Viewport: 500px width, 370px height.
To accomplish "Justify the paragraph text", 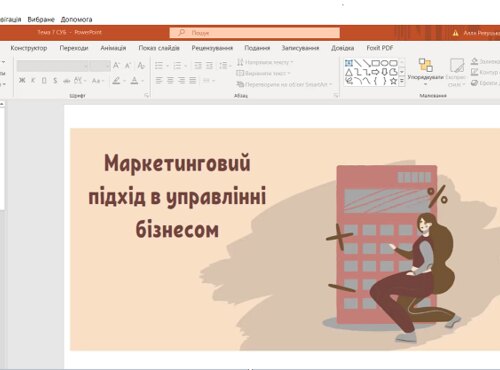I will [x=193, y=80].
